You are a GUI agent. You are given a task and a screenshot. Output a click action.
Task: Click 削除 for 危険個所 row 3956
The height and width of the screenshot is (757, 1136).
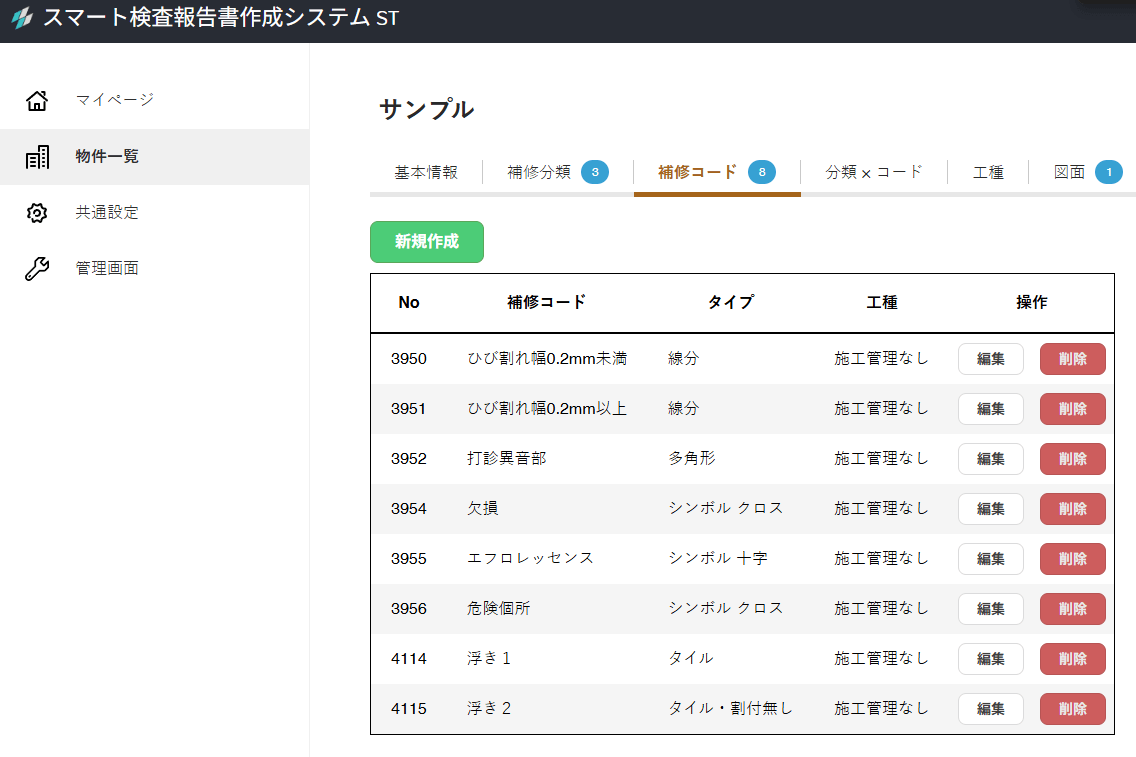(1072, 609)
